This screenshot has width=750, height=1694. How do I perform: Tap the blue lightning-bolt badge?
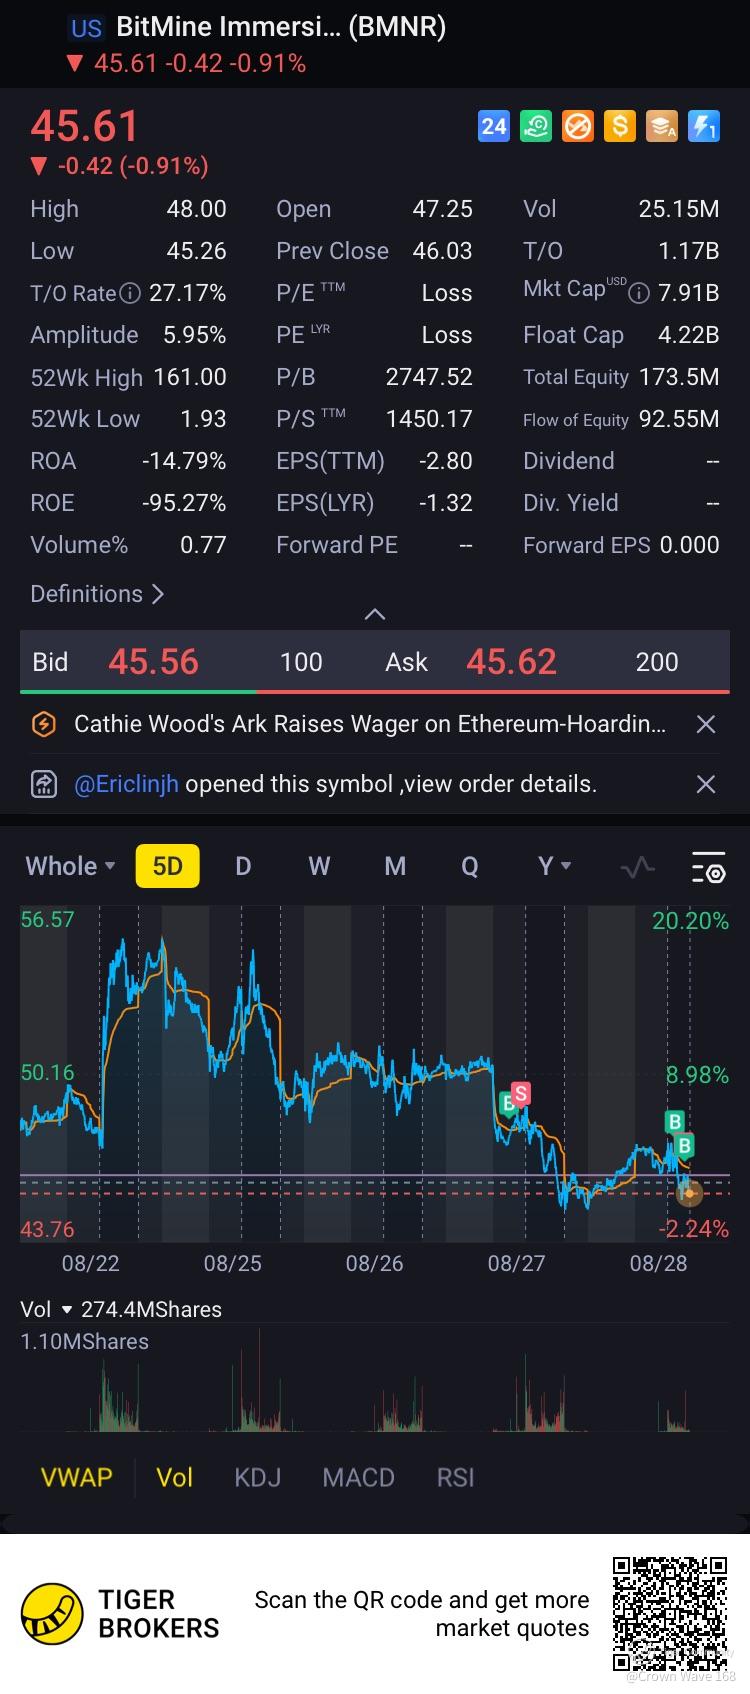[704, 126]
